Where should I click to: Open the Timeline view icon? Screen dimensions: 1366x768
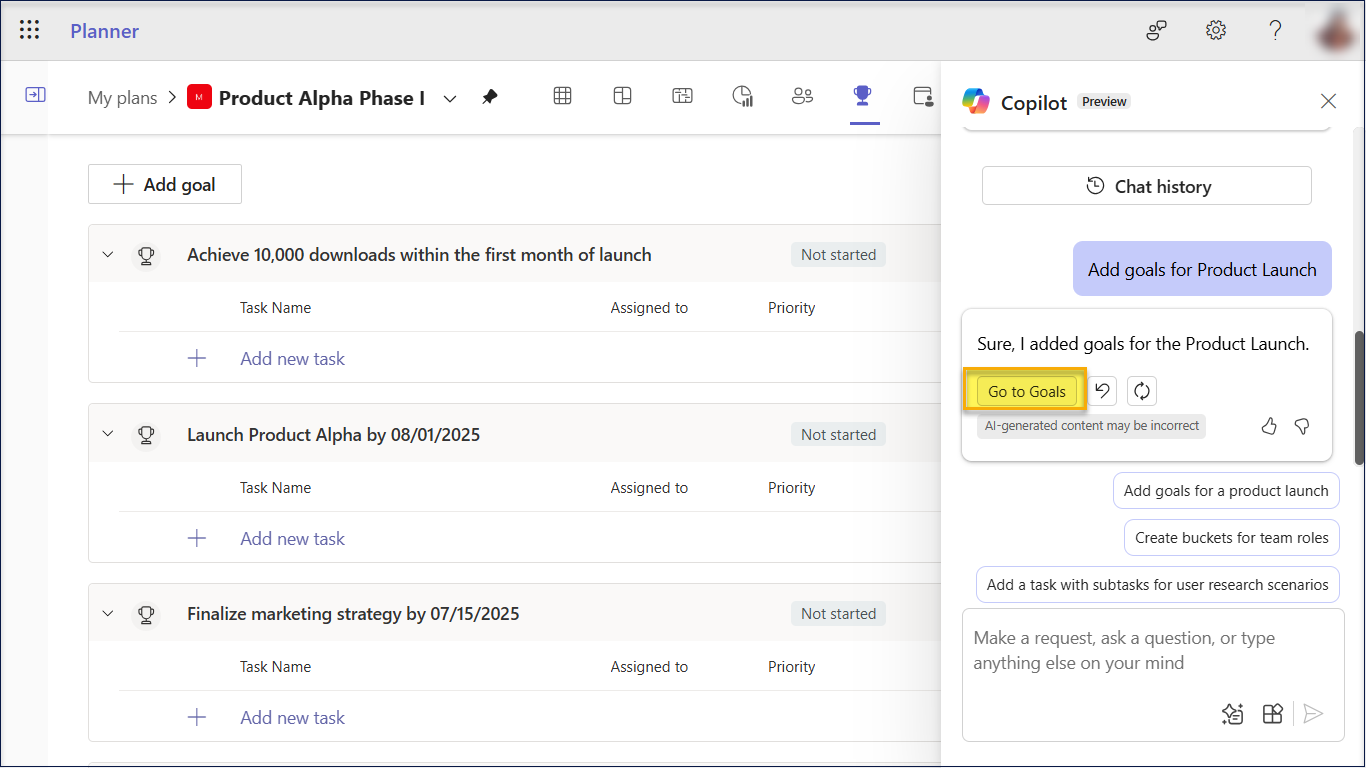pyautogui.click(x=682, y=96)
